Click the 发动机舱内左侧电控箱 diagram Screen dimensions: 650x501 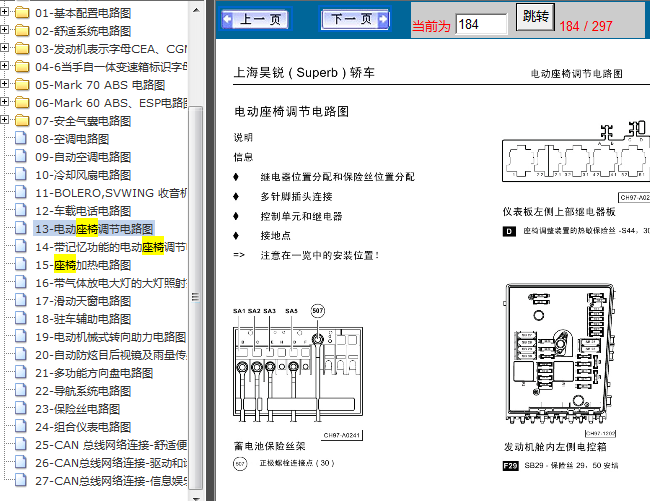559,355
